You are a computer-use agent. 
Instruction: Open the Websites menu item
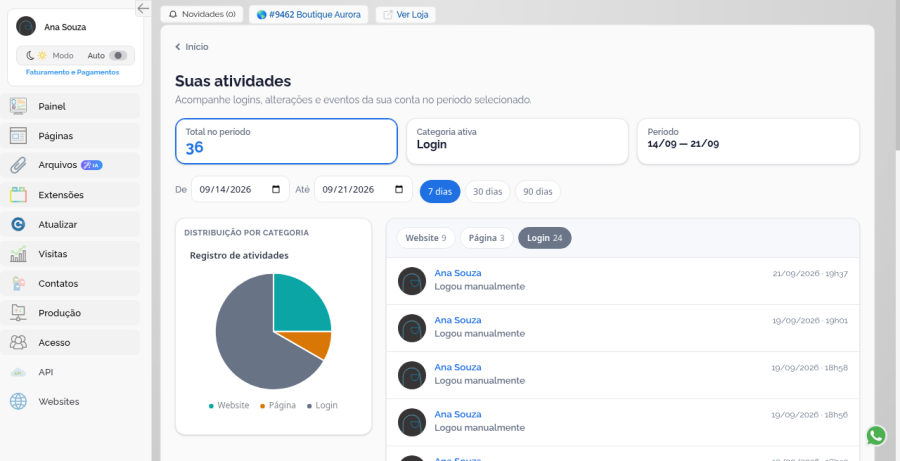70,401
